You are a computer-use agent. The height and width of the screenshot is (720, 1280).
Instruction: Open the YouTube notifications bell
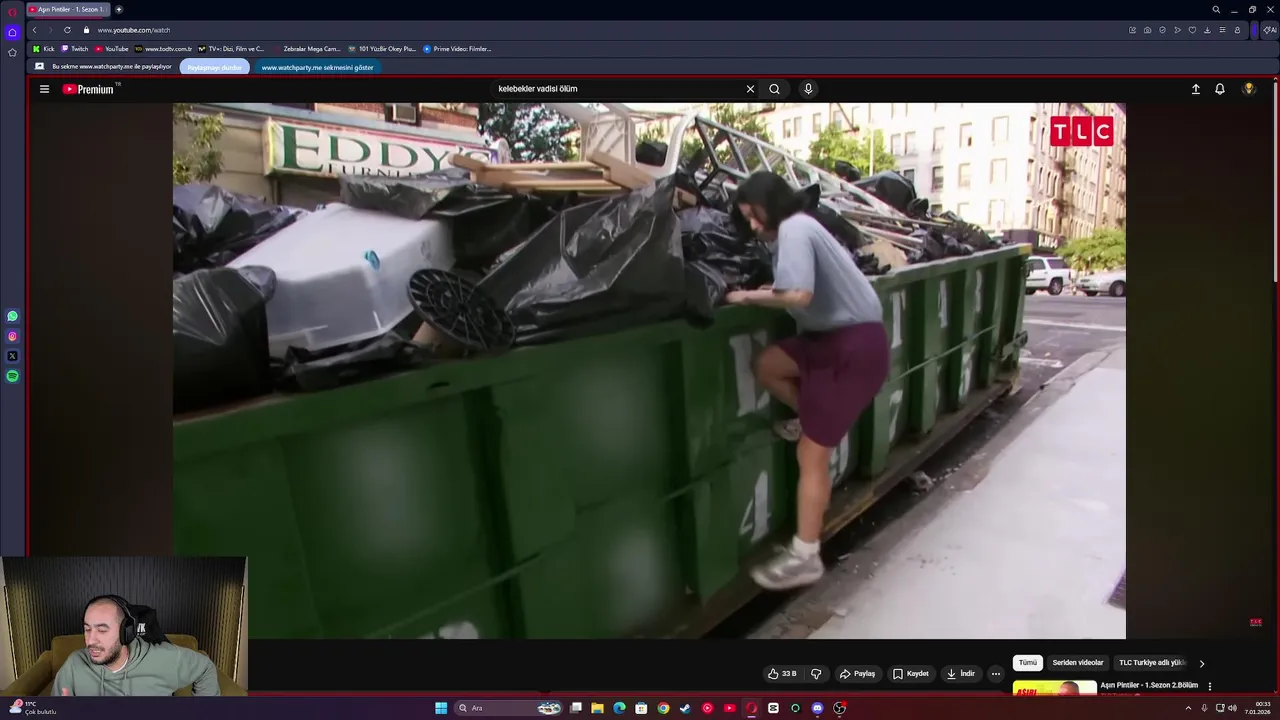click(1220, 89)
